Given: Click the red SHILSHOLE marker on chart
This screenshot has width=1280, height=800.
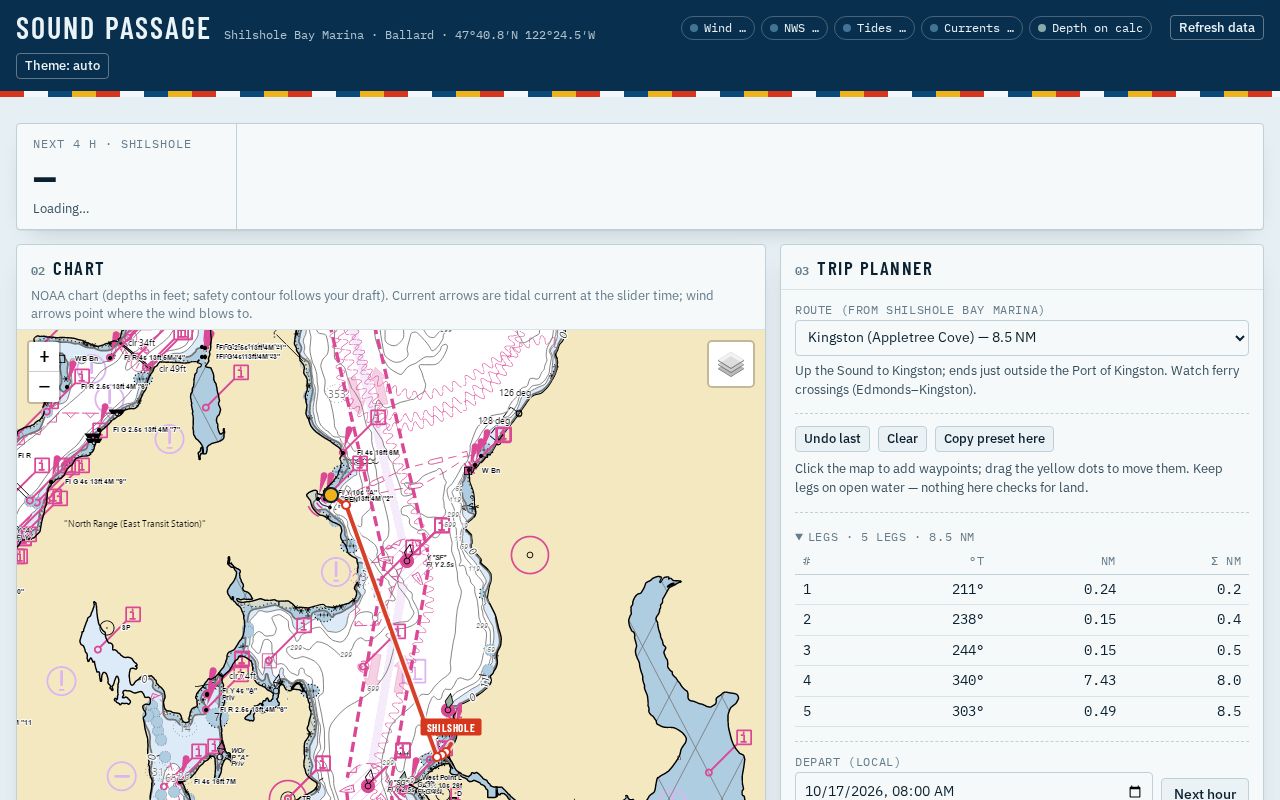Looking at the screenshot, I should coord(451,727).
